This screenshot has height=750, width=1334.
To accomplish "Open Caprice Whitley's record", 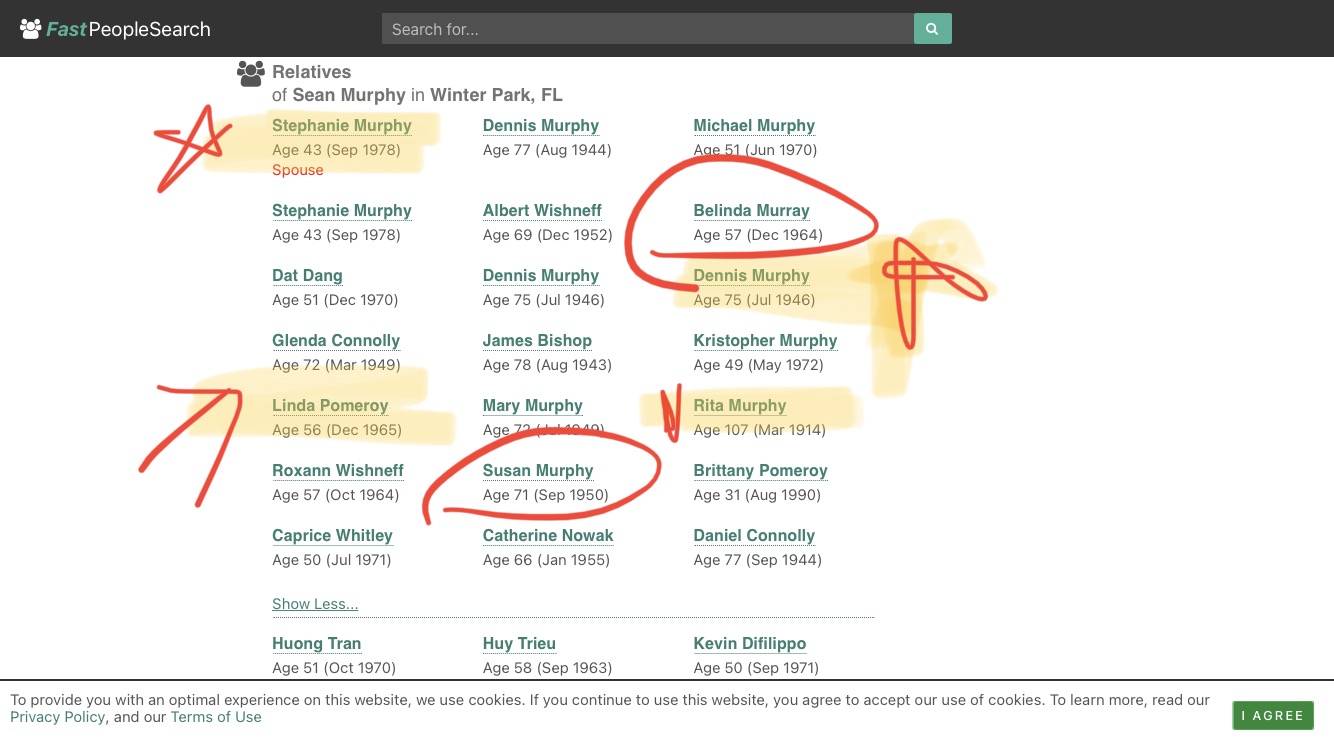I will point(332,536).
